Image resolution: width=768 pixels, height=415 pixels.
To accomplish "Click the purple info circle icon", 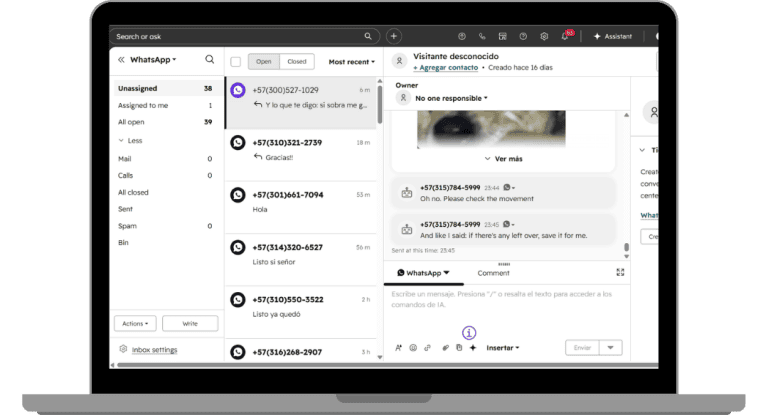I will 469,333.
